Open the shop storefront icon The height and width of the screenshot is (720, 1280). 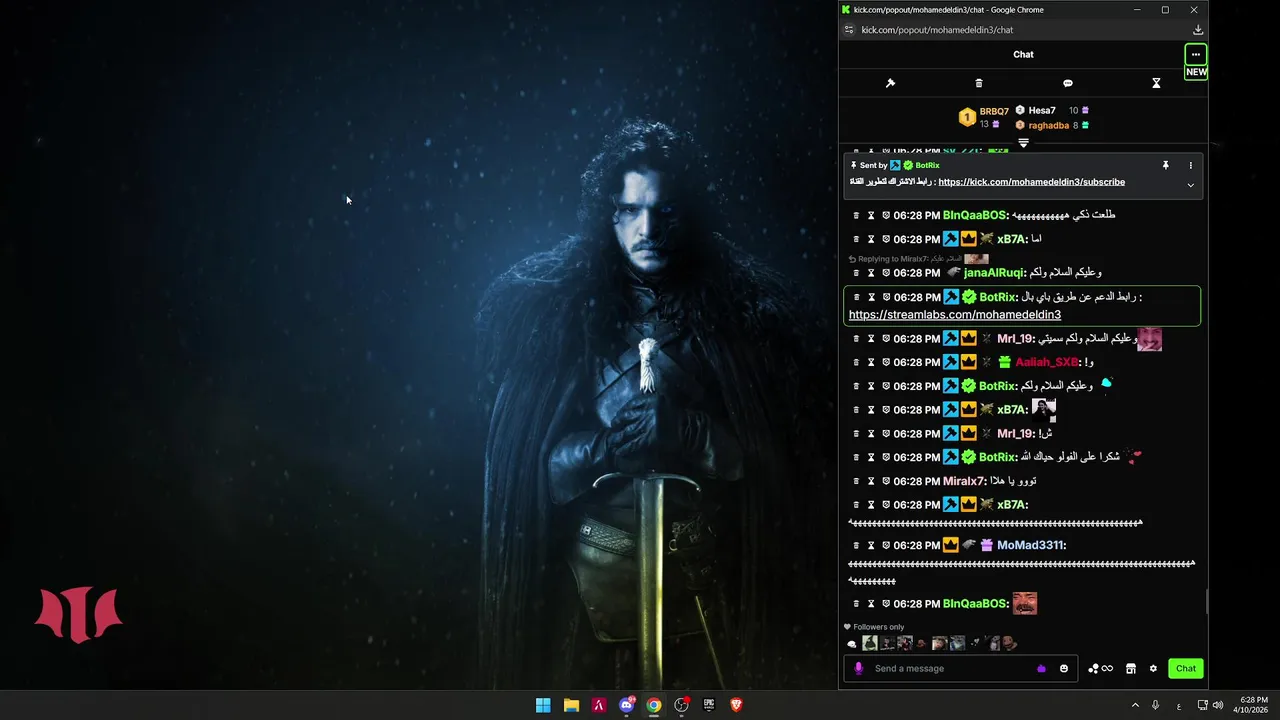coord(1131,668)
